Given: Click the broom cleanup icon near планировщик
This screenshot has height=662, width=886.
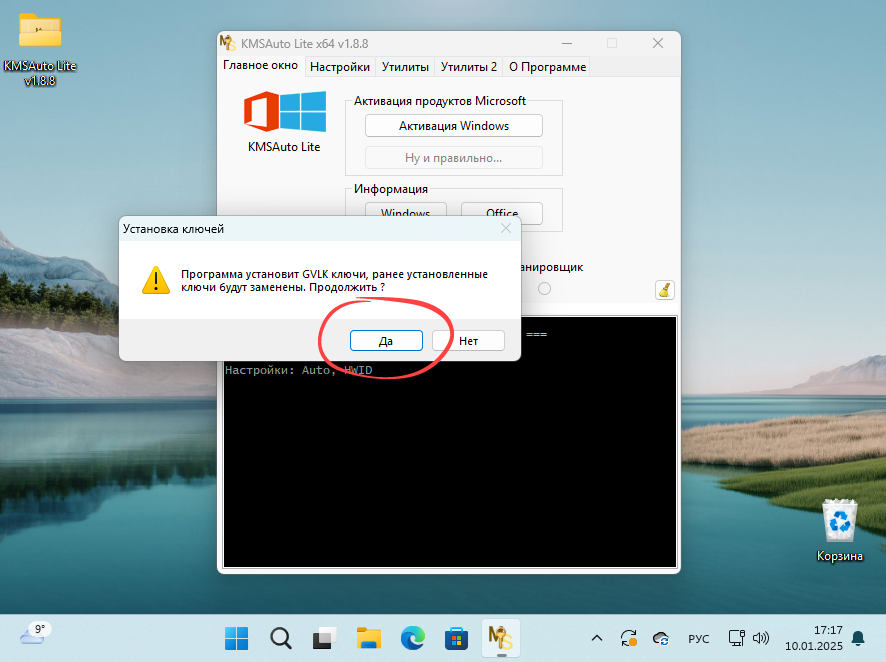Looking at the screenshot, I should [x=664, y=289].
